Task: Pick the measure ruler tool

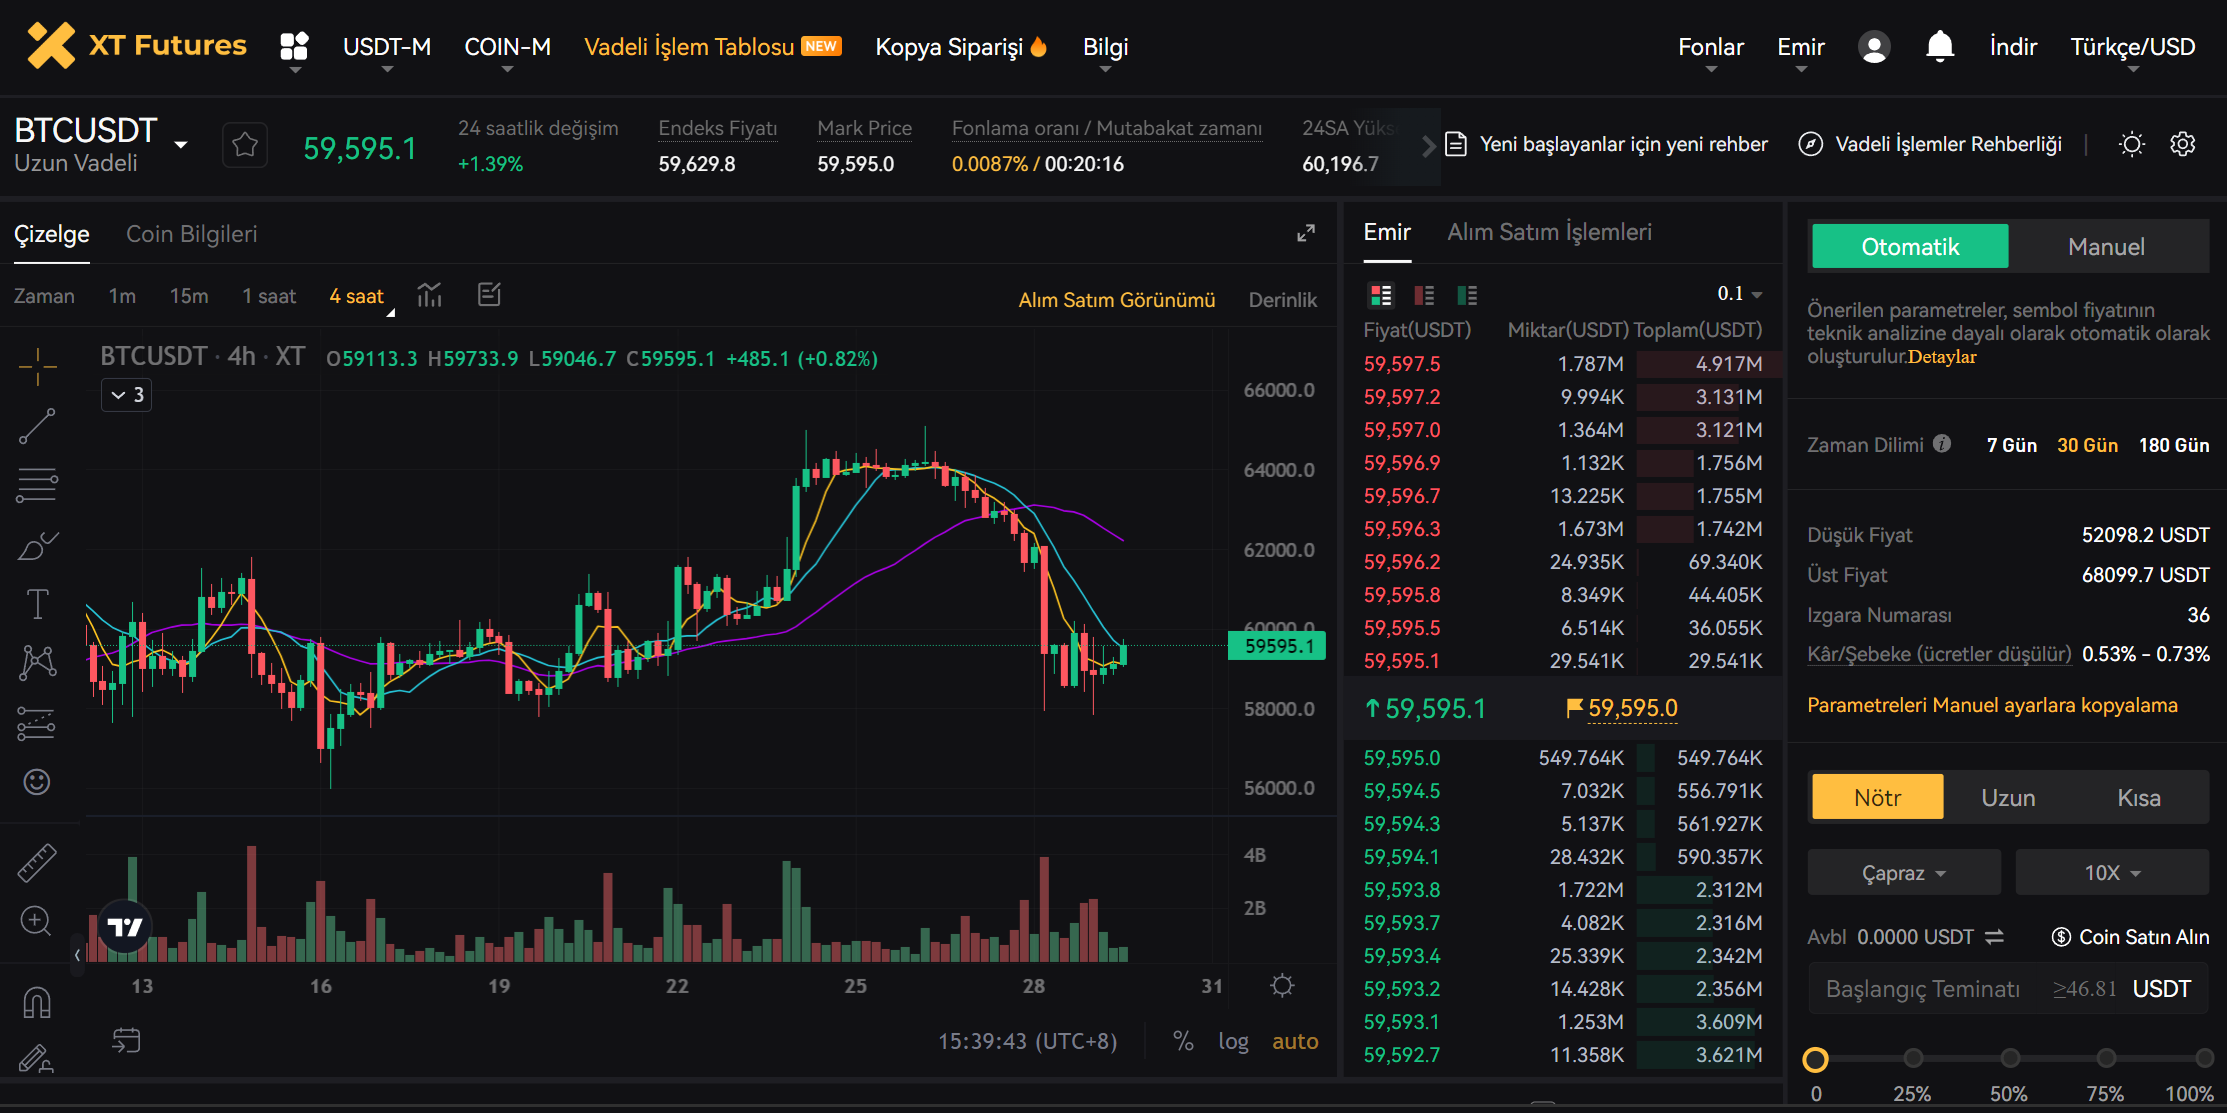Action: pos(37,862)
